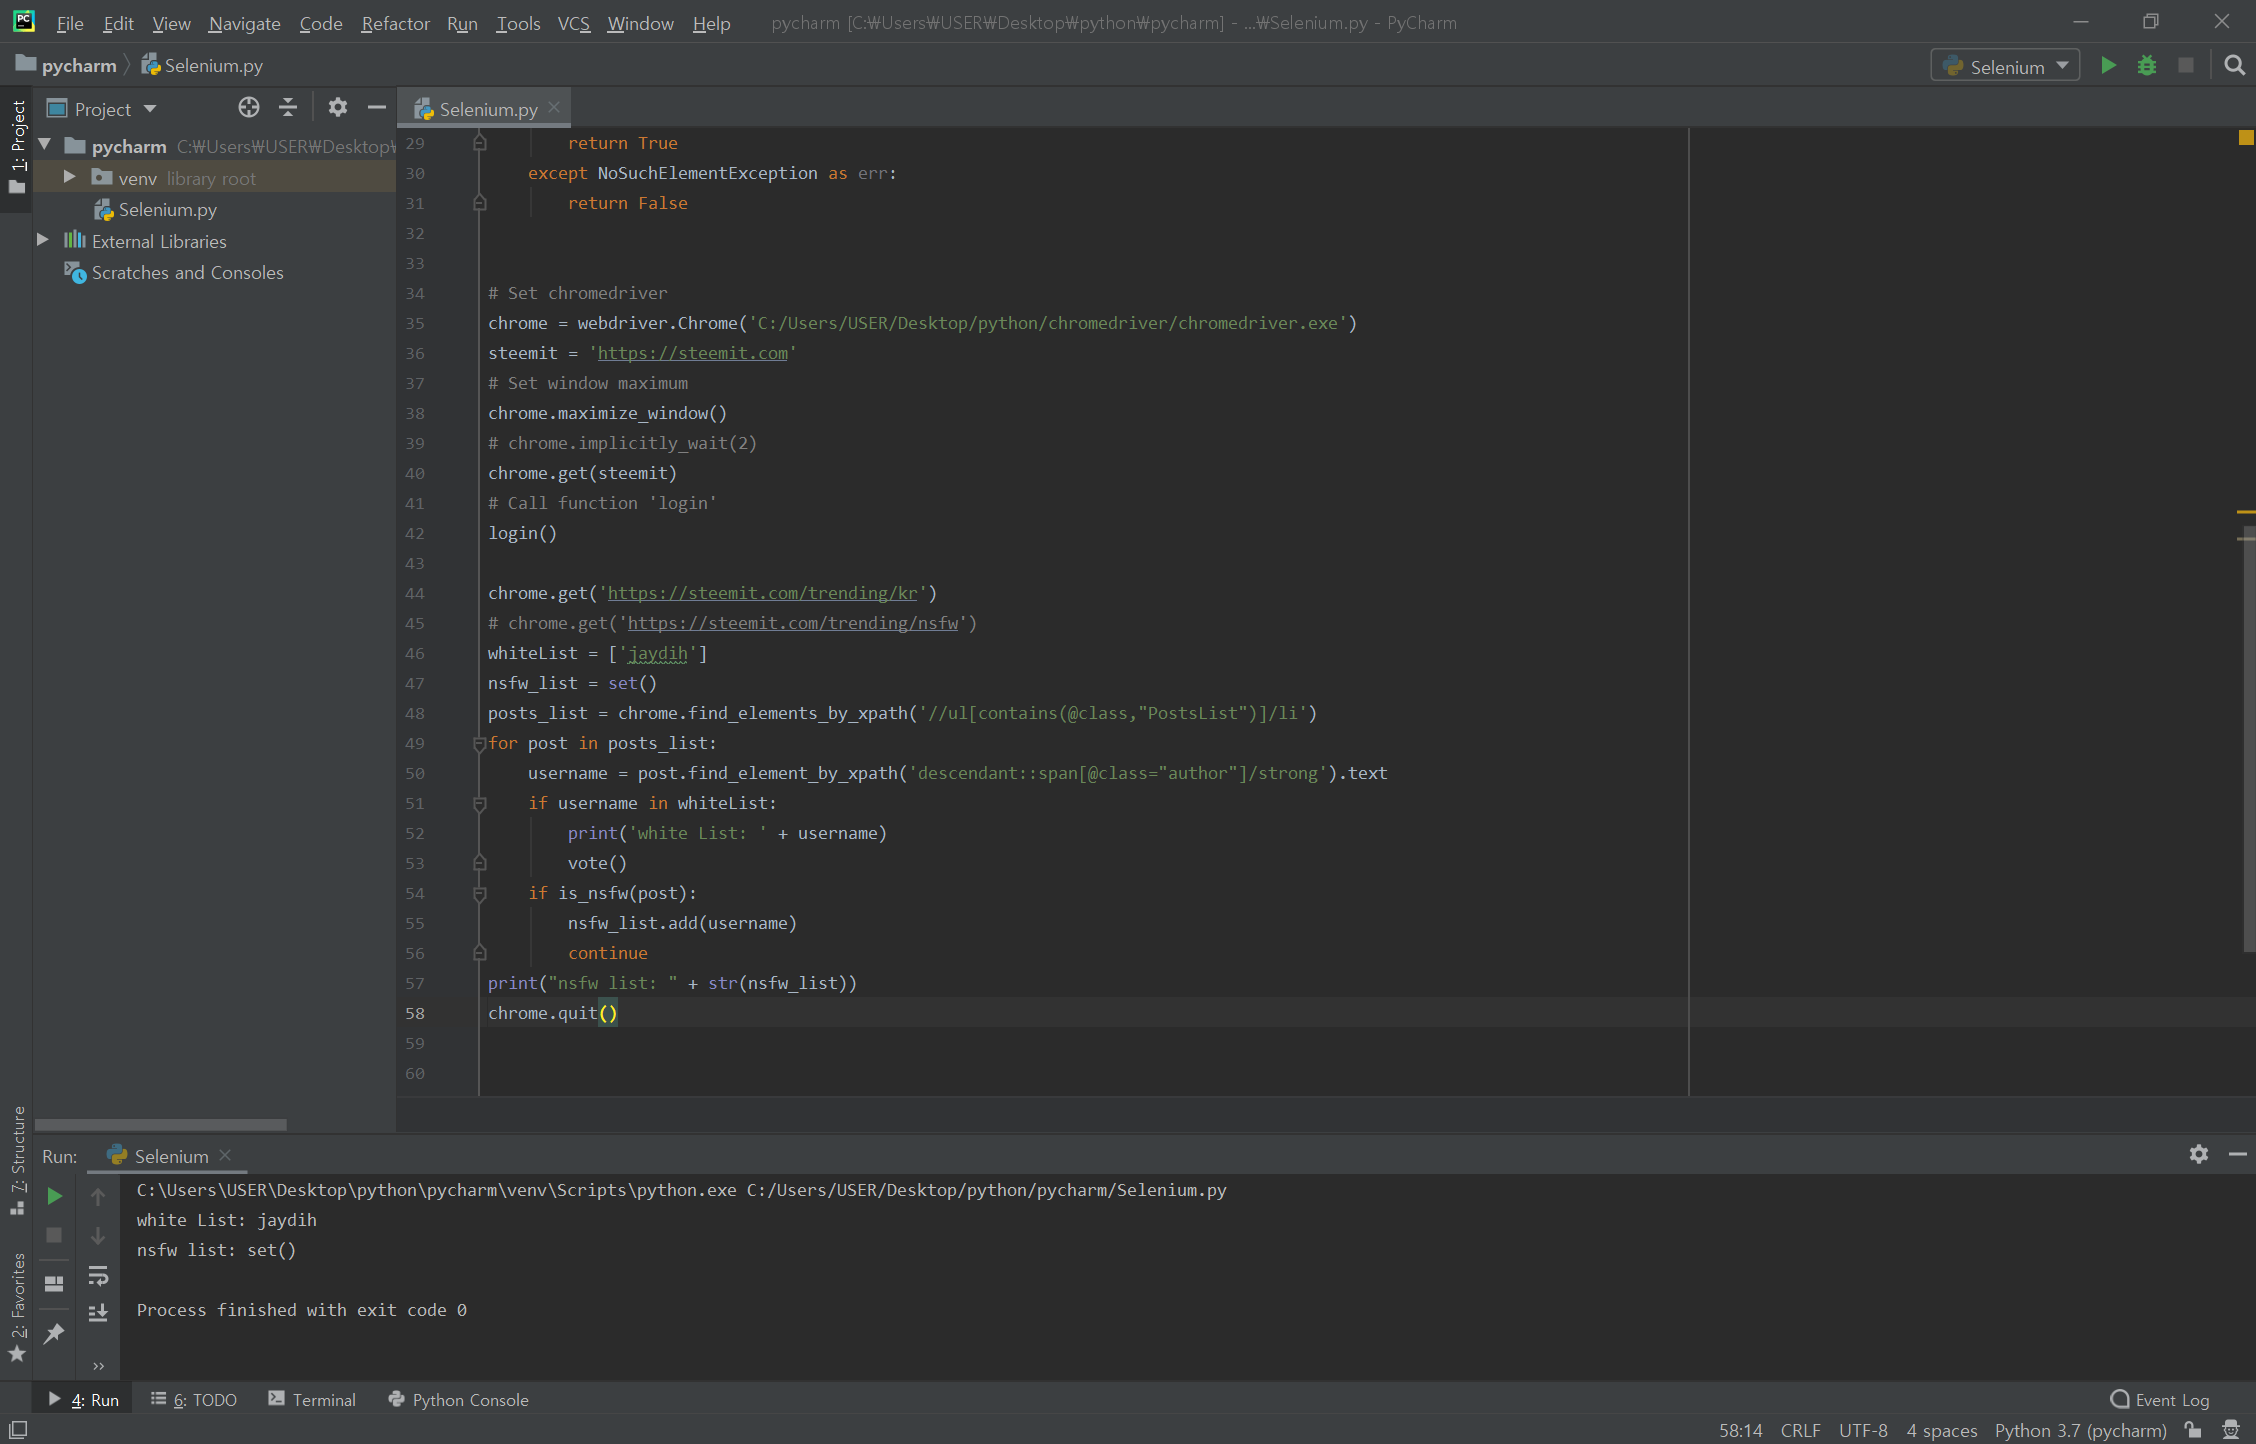Open Search Everywhere magnifier icon
The image size is (2256, 1444).
[x=2234, y=66]
